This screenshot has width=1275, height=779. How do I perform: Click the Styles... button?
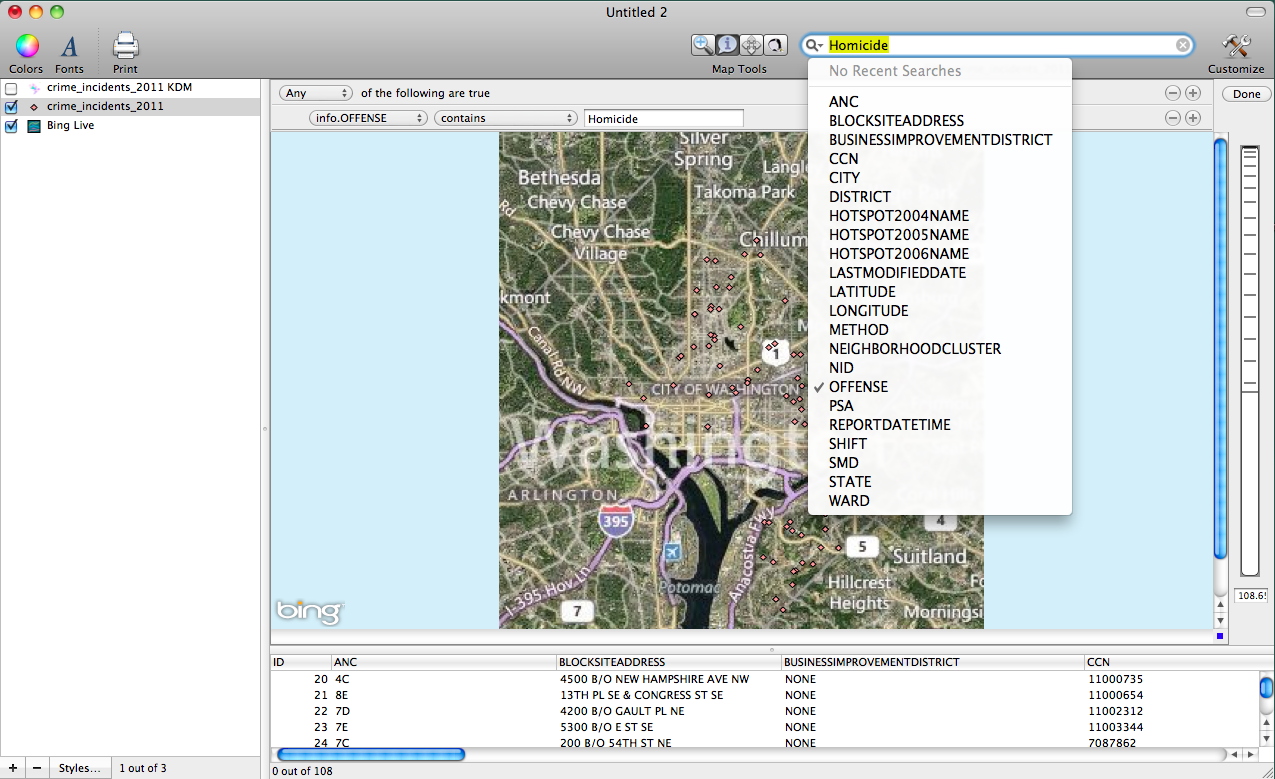click(79, 768)
